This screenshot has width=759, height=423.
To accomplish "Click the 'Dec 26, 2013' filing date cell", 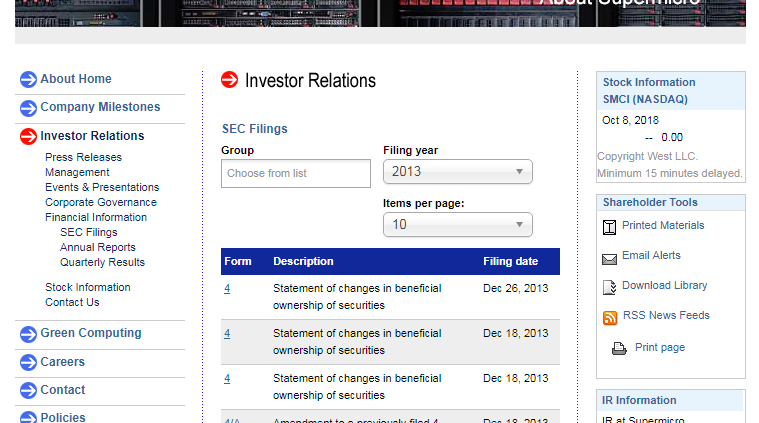I will 516,288.
